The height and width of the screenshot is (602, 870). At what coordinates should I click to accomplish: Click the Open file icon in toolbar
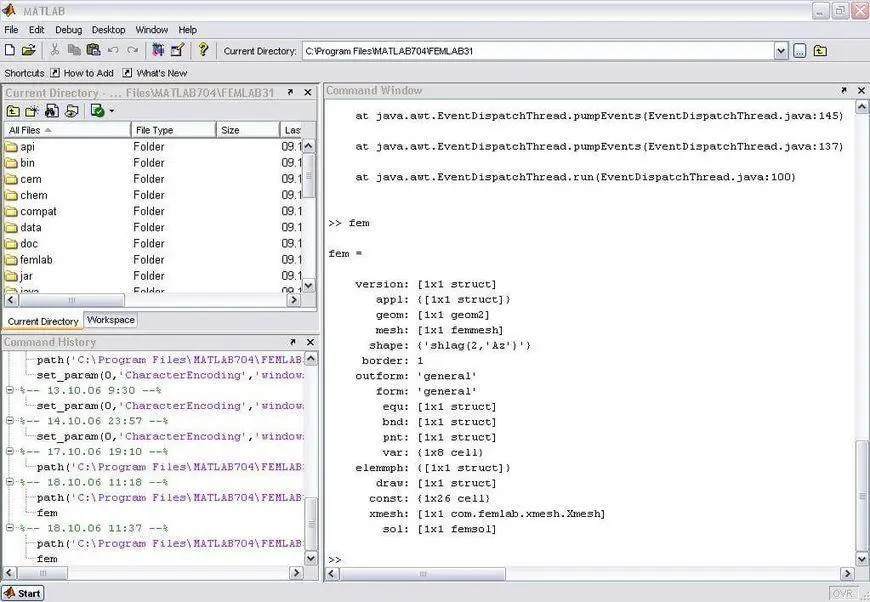(29, 50)
